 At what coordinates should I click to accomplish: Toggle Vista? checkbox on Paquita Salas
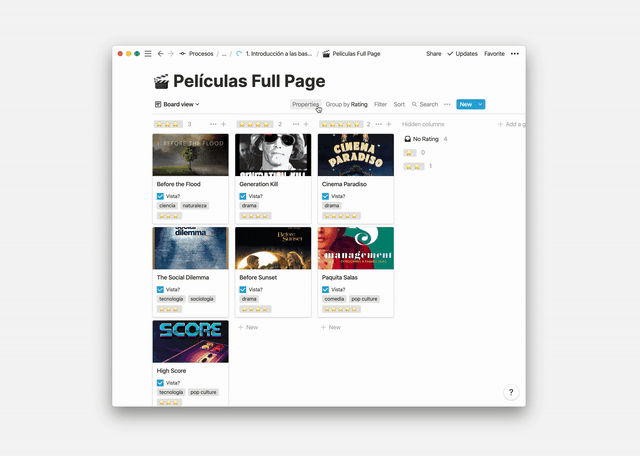[x=325, y=289]
